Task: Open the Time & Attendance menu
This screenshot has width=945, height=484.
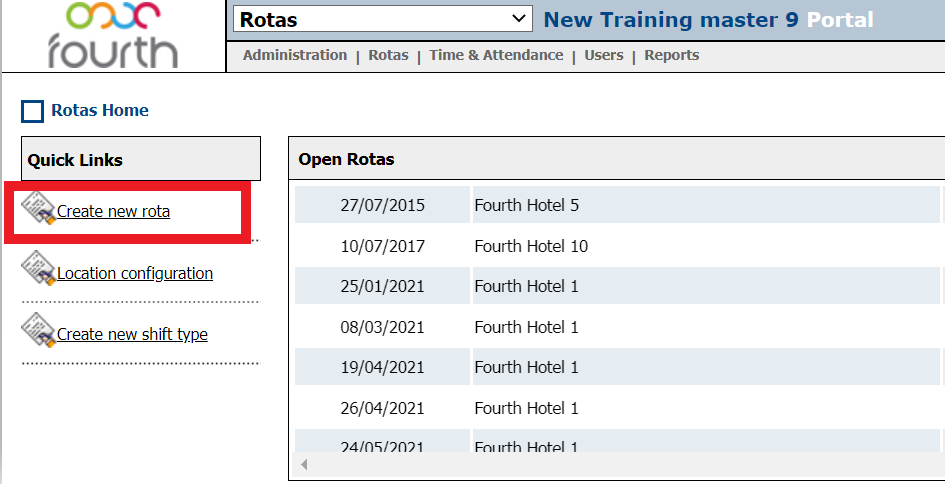Action: tap(496, 55)
